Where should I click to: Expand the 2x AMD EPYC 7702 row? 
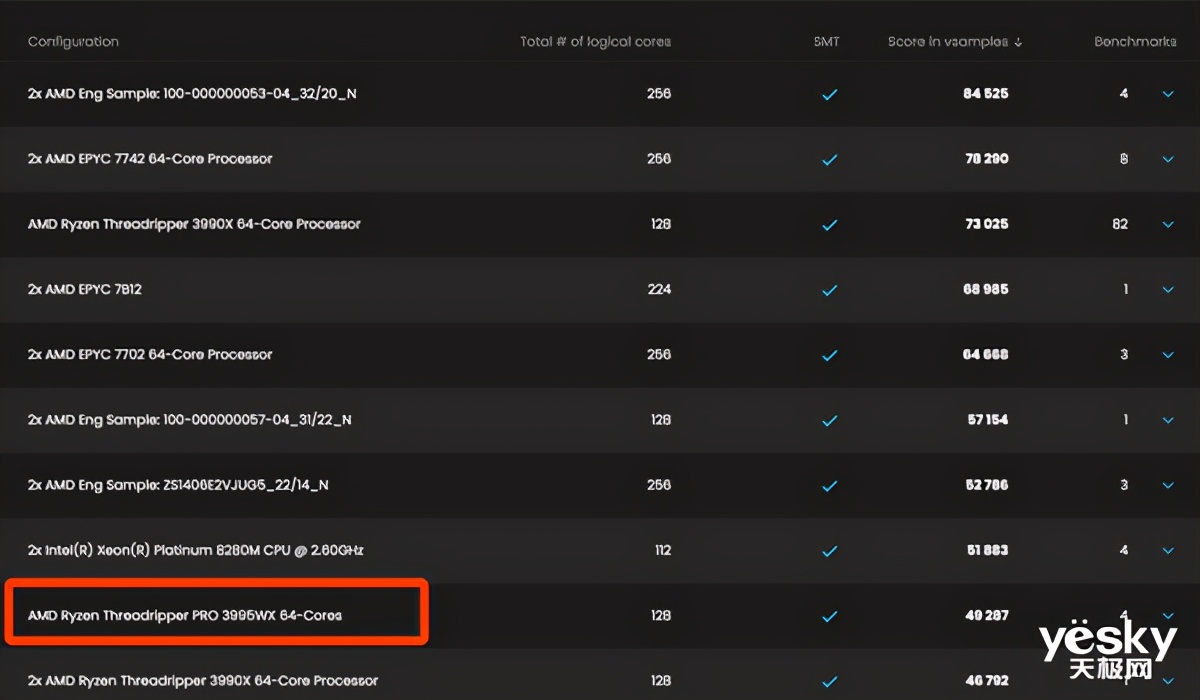pyautogui.click(x=1167, y=355)
